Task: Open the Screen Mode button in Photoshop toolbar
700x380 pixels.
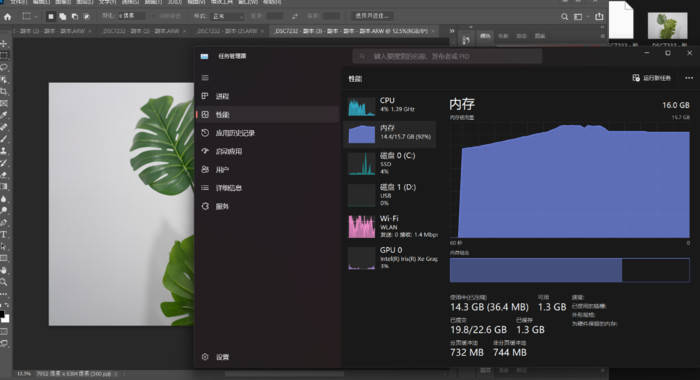Action: pyautogui.click(x=4, y=343)
